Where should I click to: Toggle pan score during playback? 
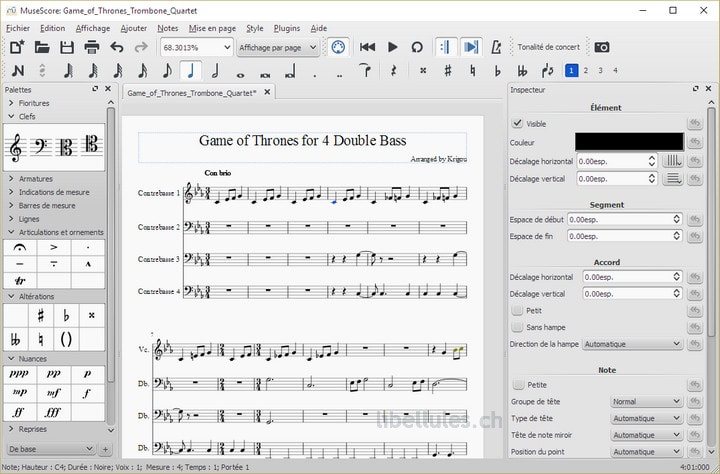pyautogui.click(x=471, y=47)
